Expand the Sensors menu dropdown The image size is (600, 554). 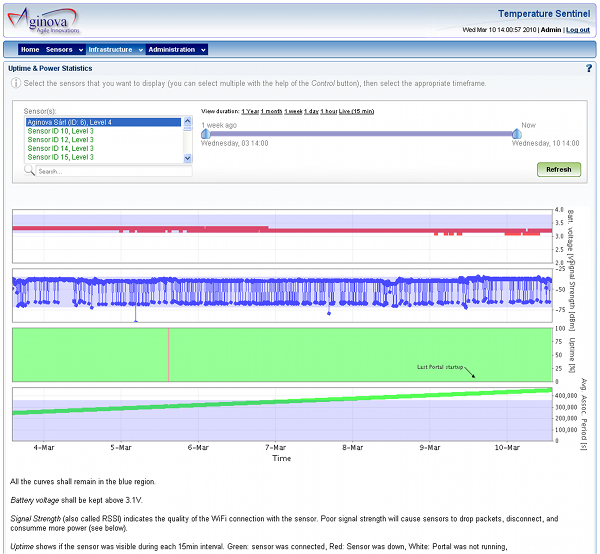(64, 49)
